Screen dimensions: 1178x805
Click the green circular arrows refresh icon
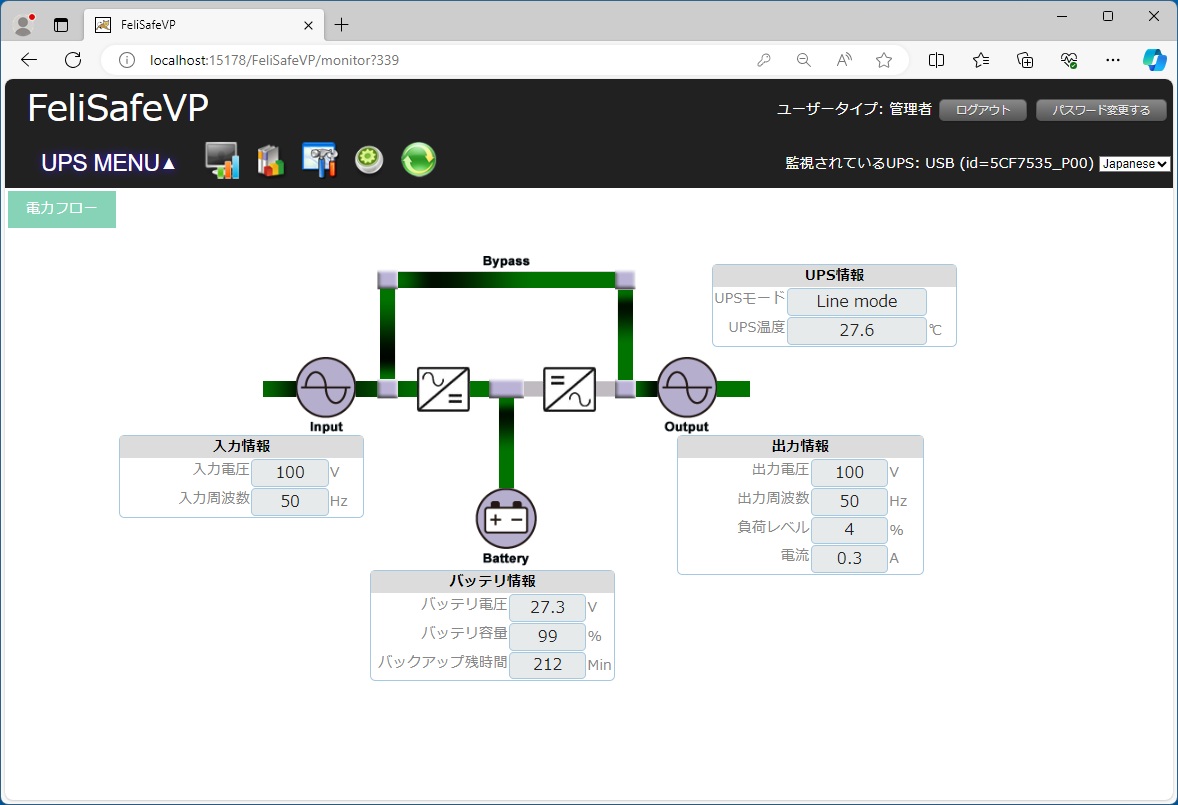(418, 160)
